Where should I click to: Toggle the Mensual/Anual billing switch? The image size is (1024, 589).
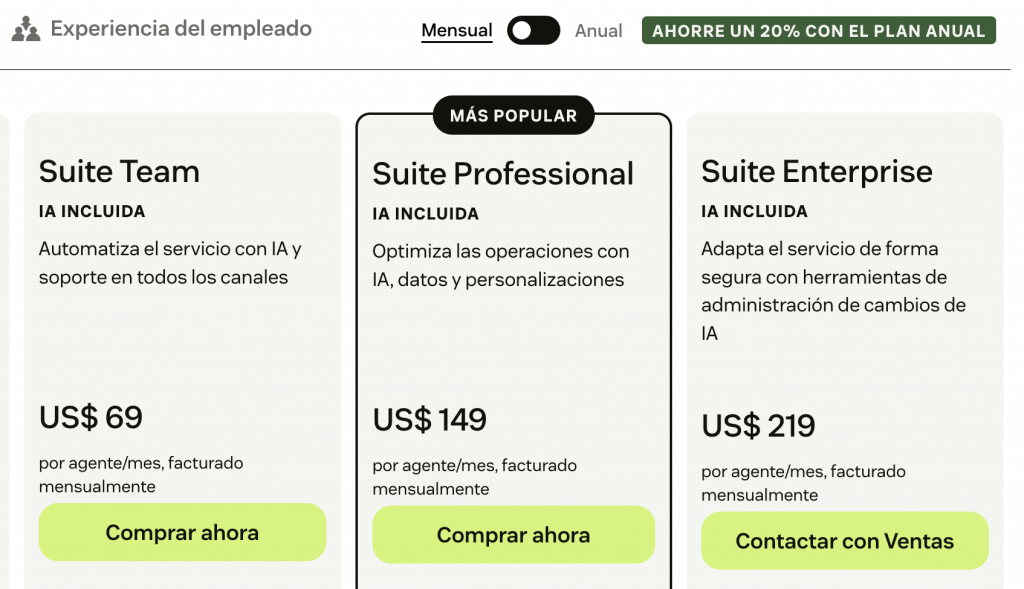533,31
